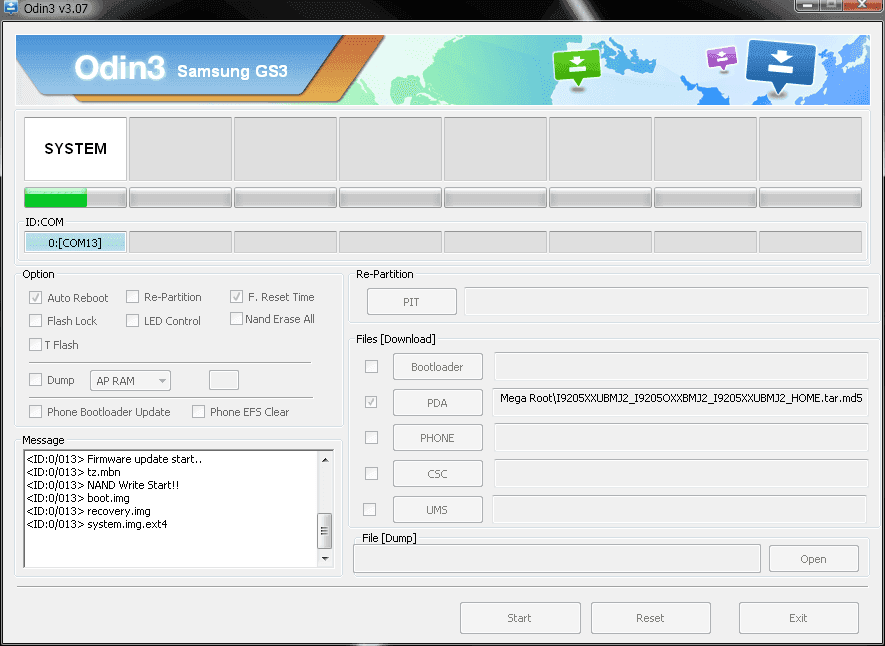885x646 pixels.
Task: Select the 0:[COM13] port slot
Action: coord(75,243)
